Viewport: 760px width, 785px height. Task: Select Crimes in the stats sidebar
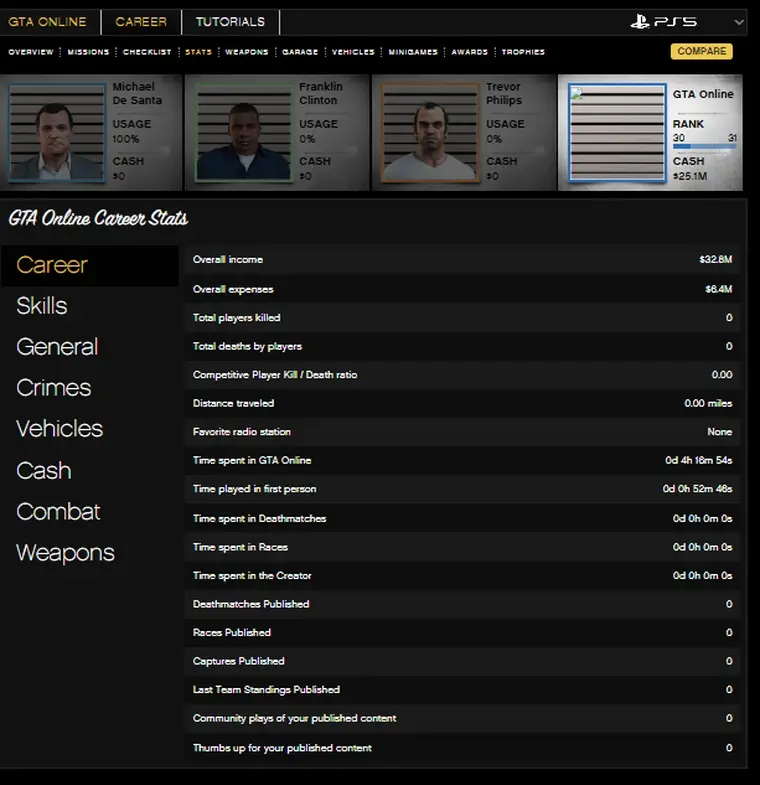pyautogui.click(x=54, y=388)
